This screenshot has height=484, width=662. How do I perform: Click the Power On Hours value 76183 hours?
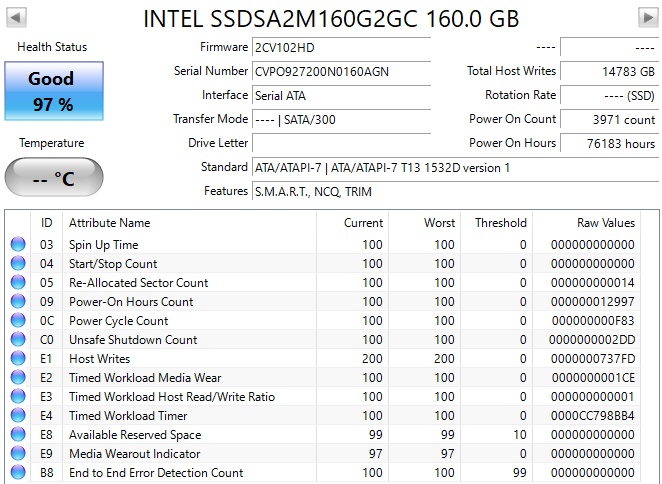pyautogui.click(x=609, y=144)
